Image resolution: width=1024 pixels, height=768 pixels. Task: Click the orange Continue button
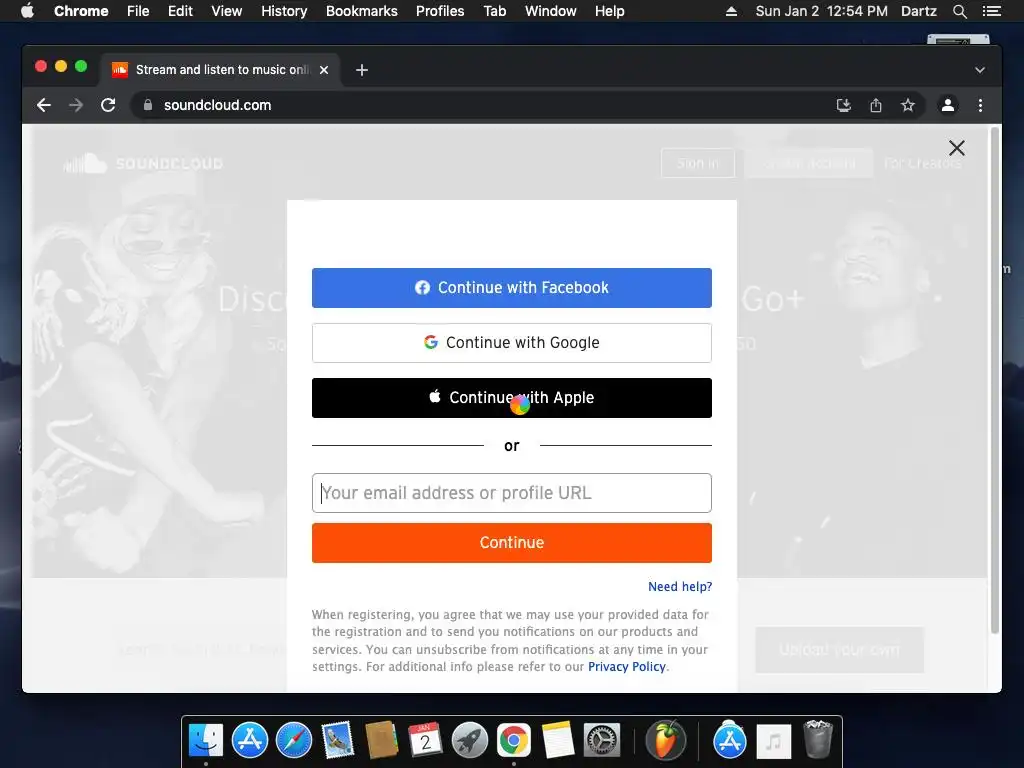coord(511,543)
